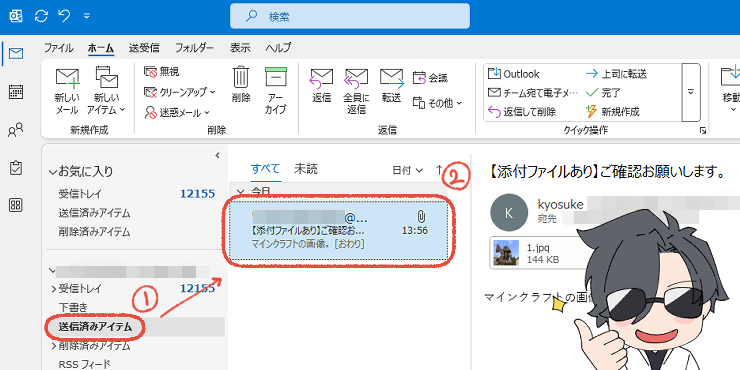Click the 返信 reply button

point(321,86)
